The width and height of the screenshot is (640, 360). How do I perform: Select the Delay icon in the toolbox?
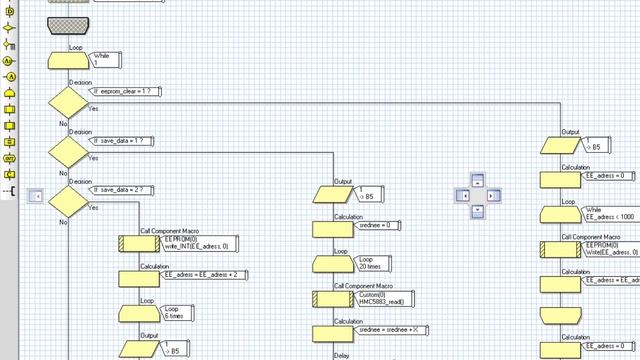(9, 11)
